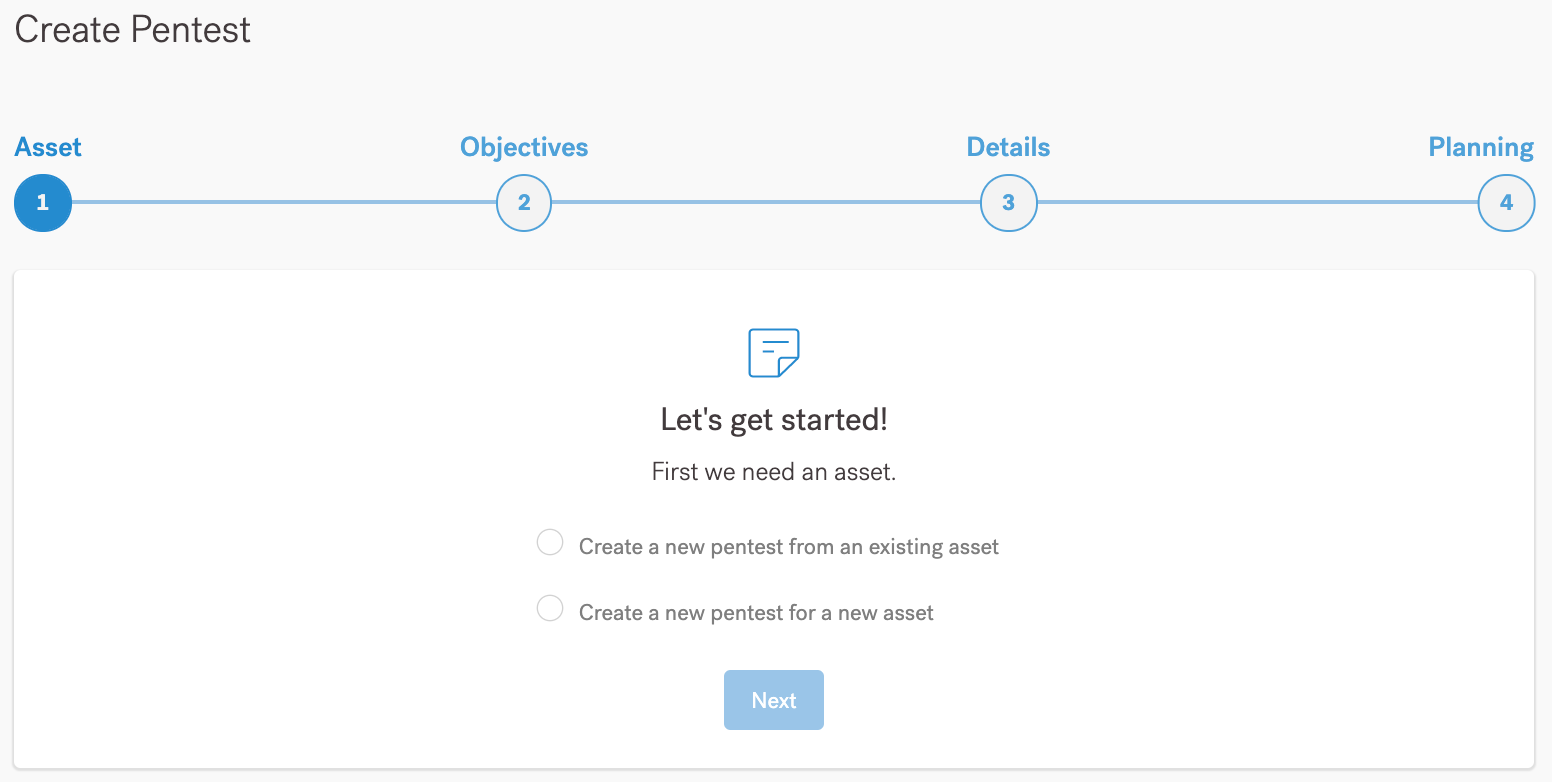1552x782 pixels.
Task: Select the existing asset radio button
Action: [x=550, y=543]
